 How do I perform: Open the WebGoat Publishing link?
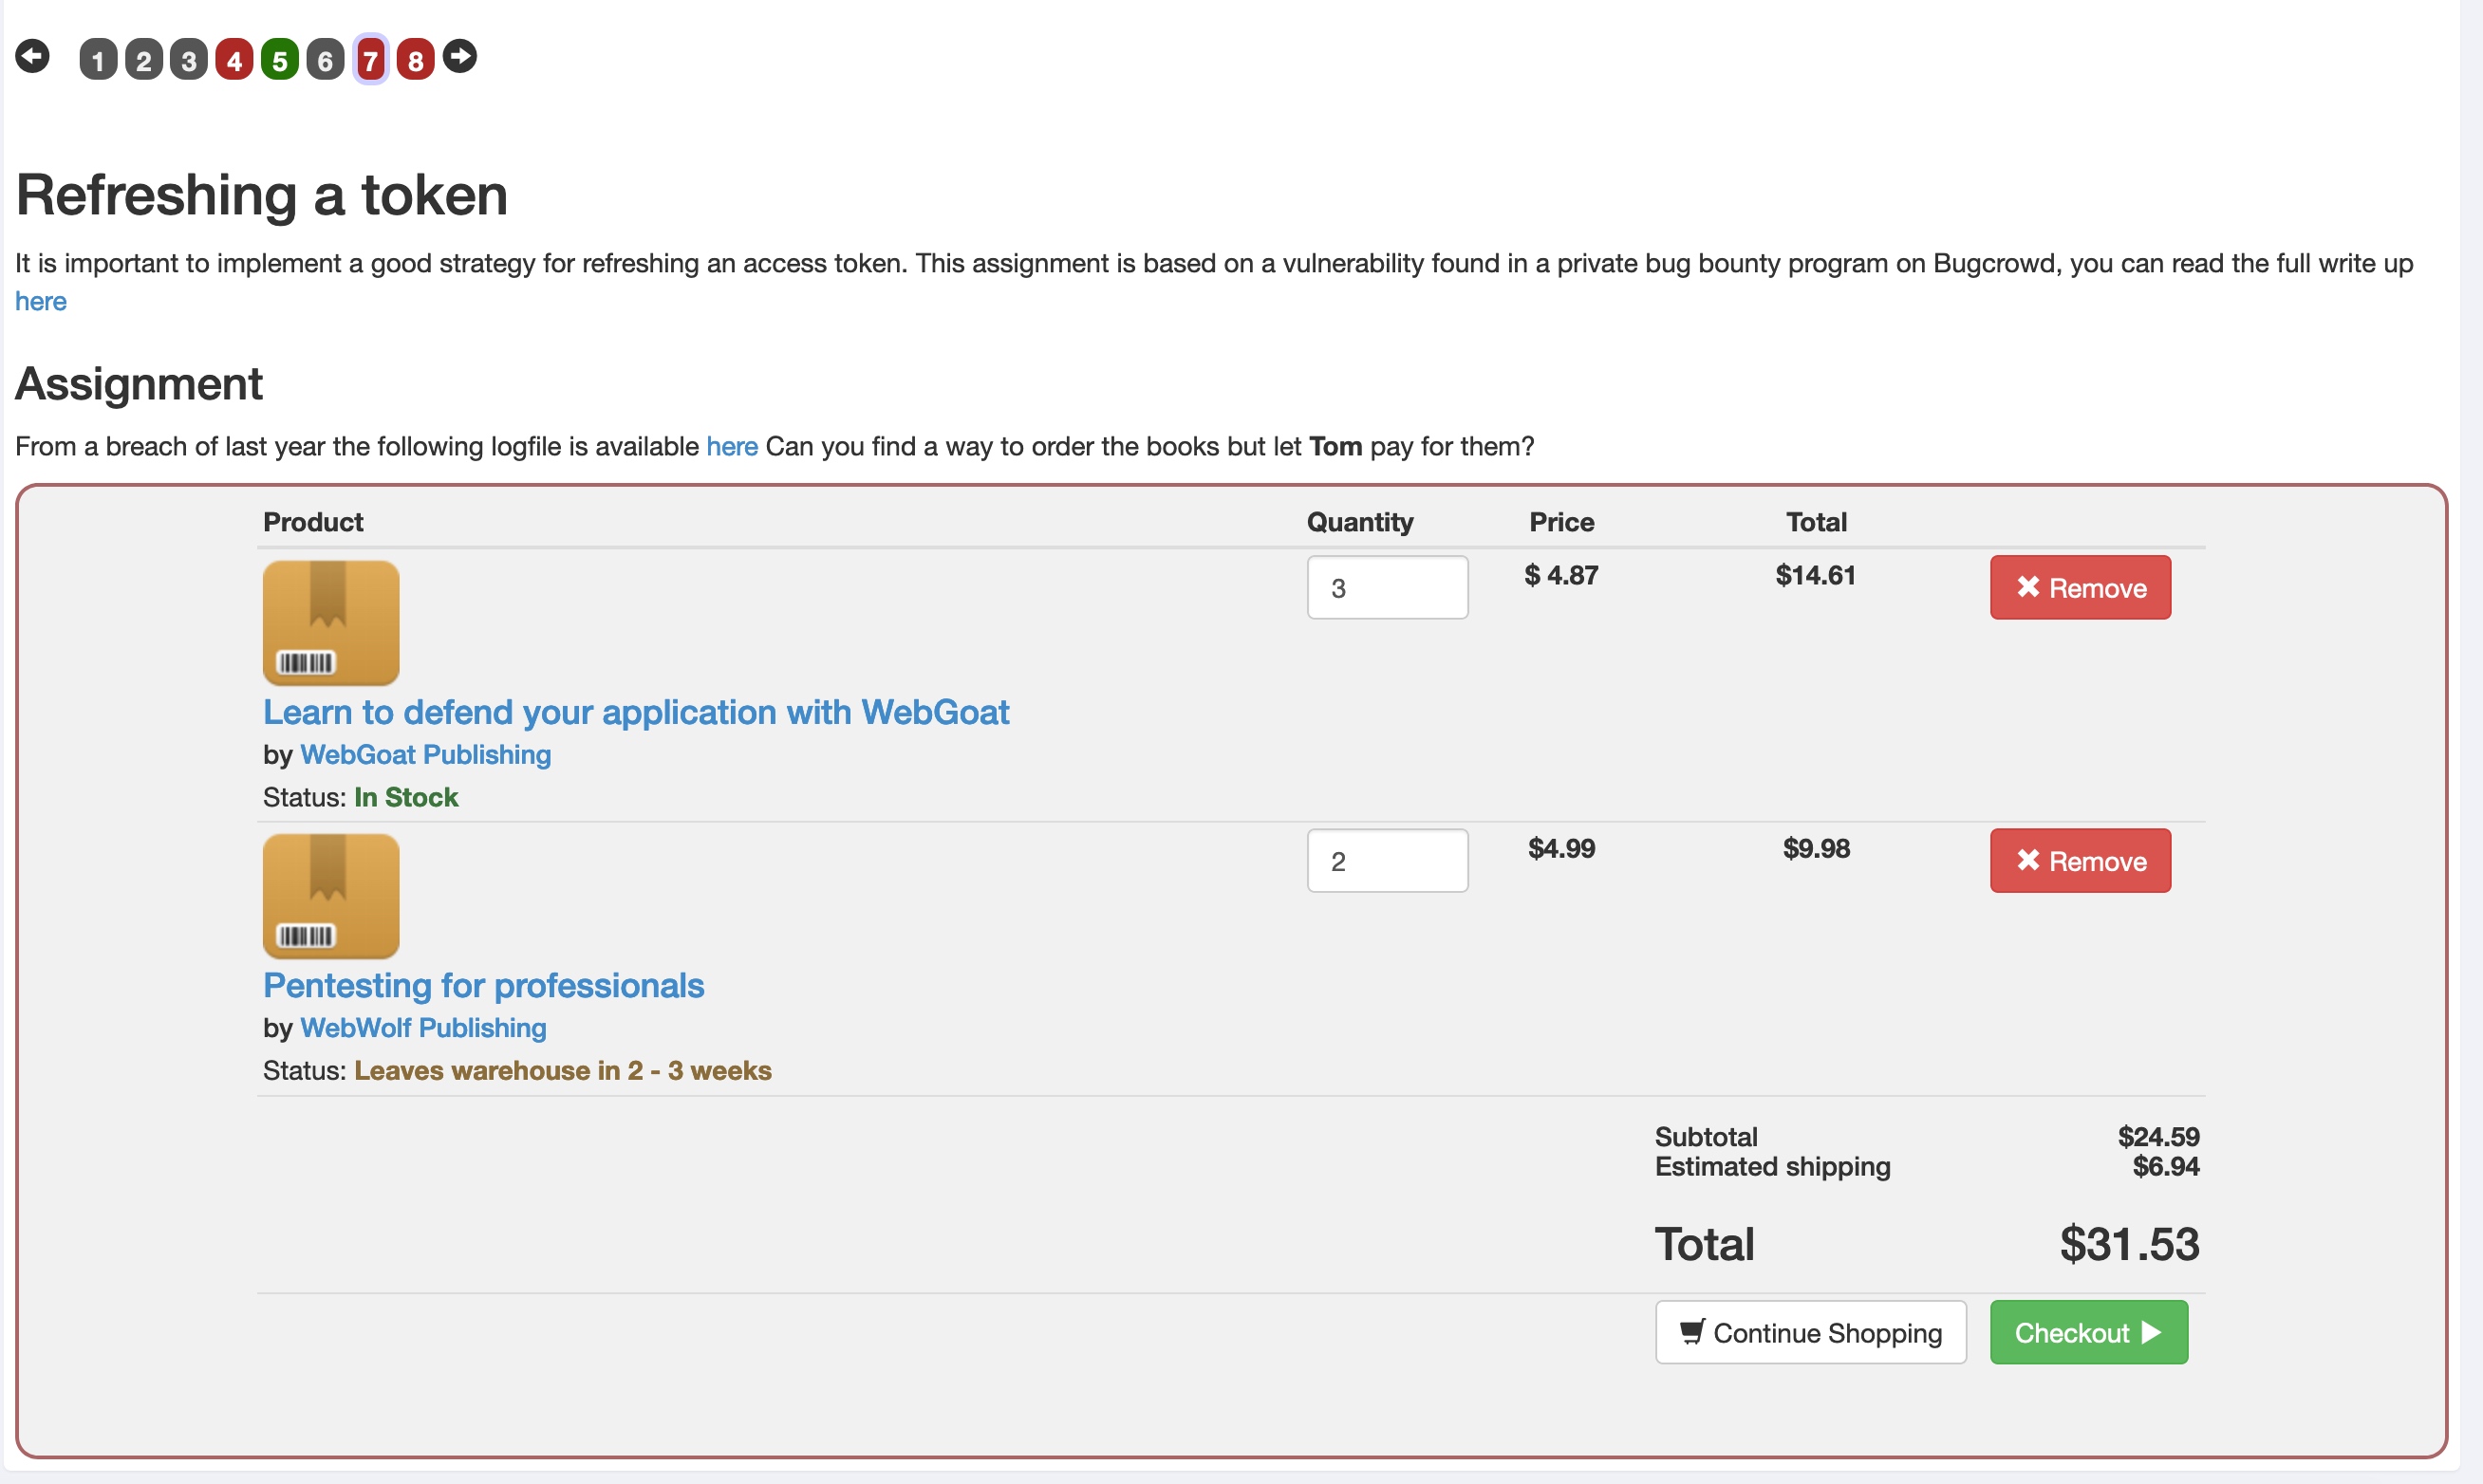[x=426, y=754]
